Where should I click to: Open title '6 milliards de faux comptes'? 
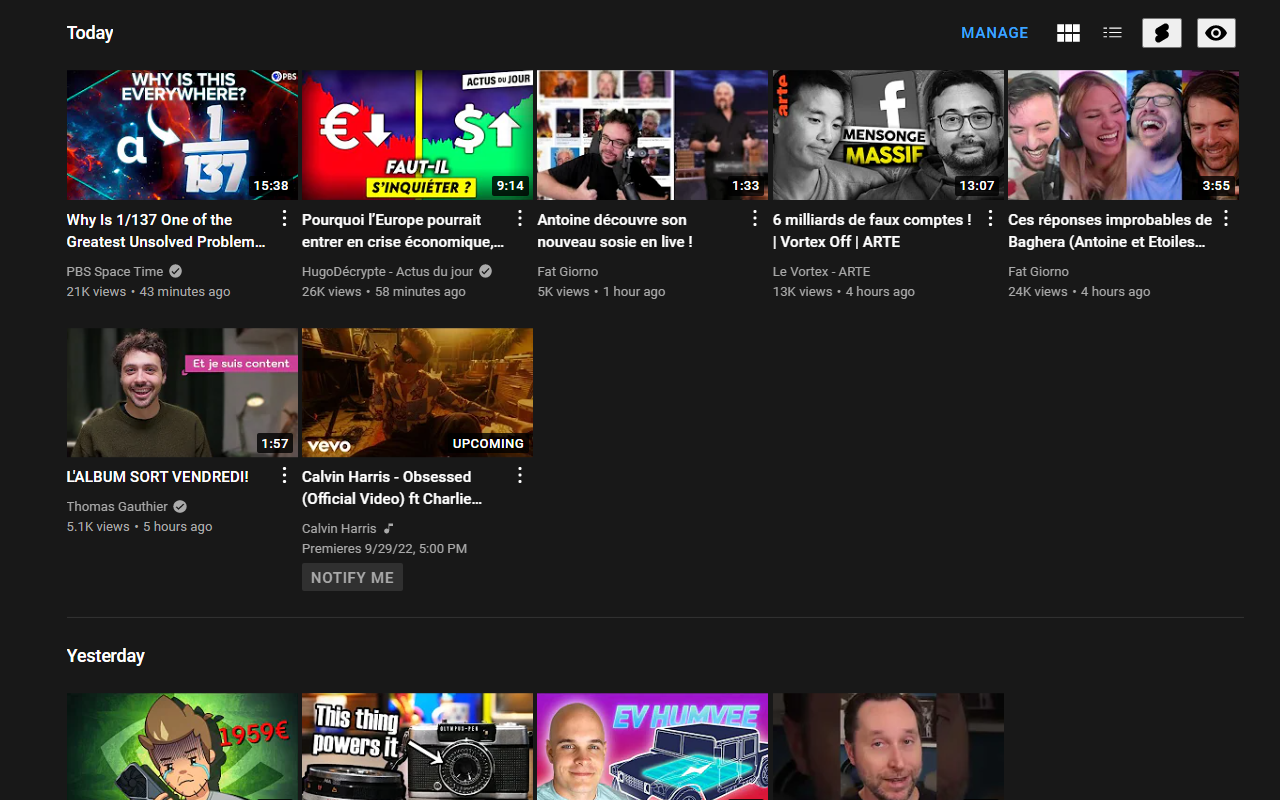click(x=872, y=231)
